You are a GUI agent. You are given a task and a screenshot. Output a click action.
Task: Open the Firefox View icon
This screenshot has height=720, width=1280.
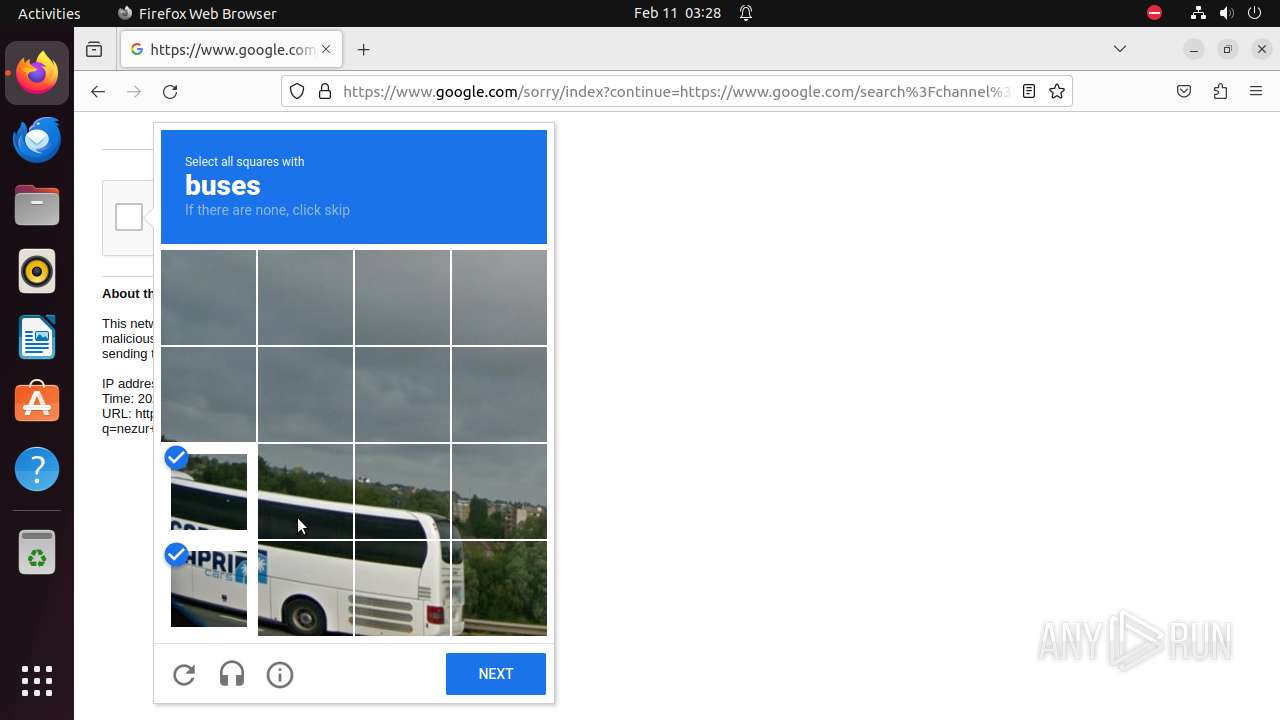(94, 49)
